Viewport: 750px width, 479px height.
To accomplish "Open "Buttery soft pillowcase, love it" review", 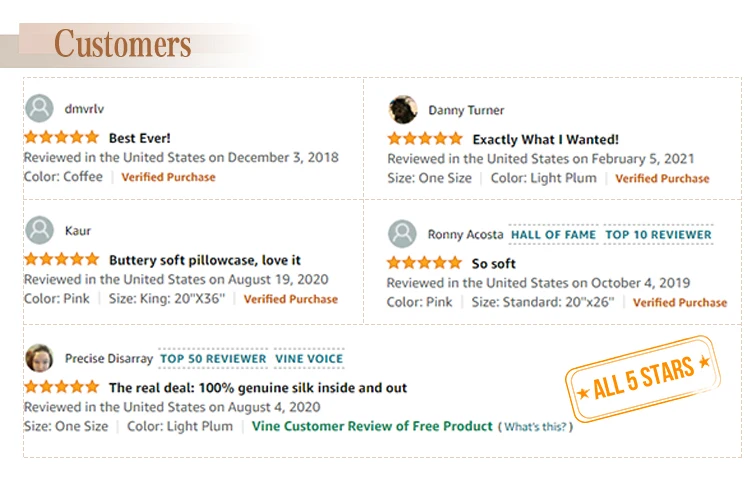I will pyautogui.click(x=205, y=261).
